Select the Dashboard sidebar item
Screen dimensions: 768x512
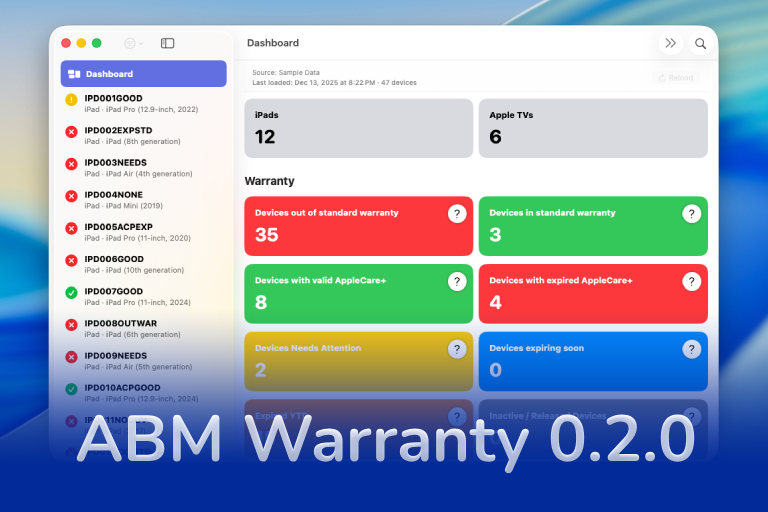pyautogui.click(x=144, y=73)
